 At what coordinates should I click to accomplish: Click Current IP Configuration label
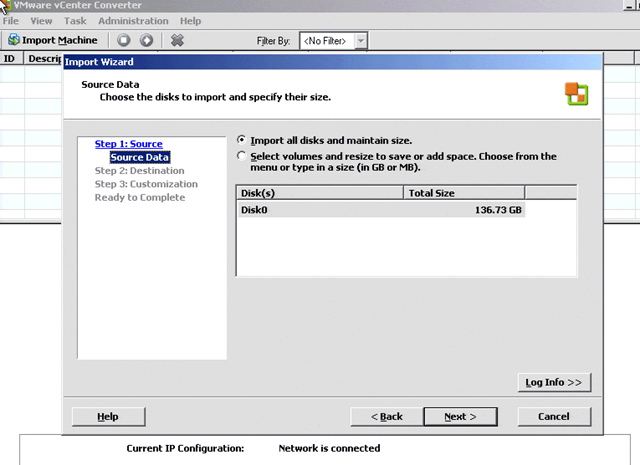point(185,448)
